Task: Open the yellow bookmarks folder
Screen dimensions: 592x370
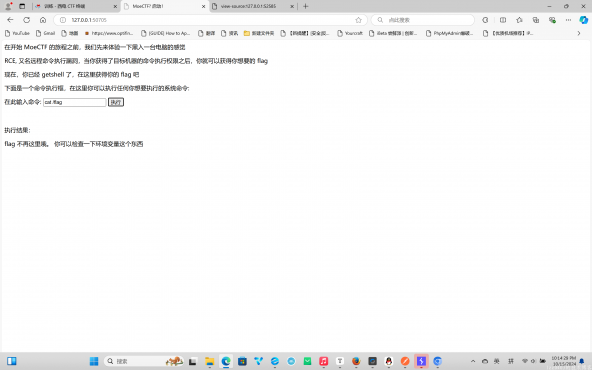Action: click(x=259, y=33)
